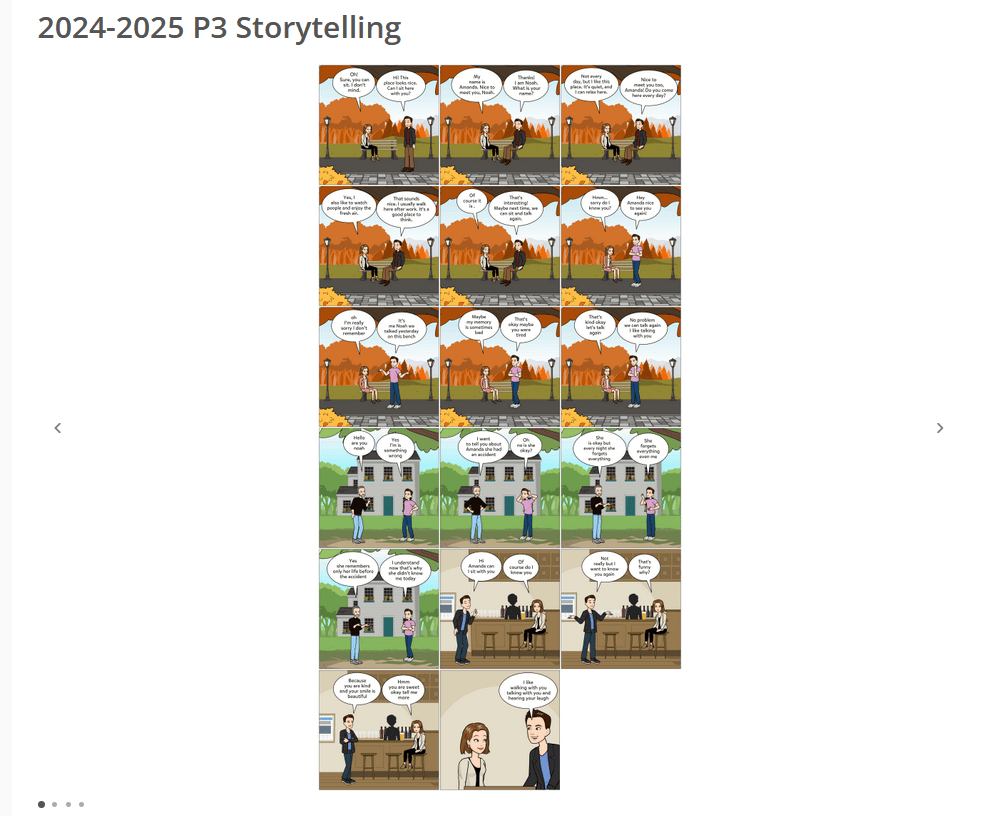This screenshot has height=816, width=987.
Task: Select the 'Not every day' park bench panel
Action: tap(621, 125)
